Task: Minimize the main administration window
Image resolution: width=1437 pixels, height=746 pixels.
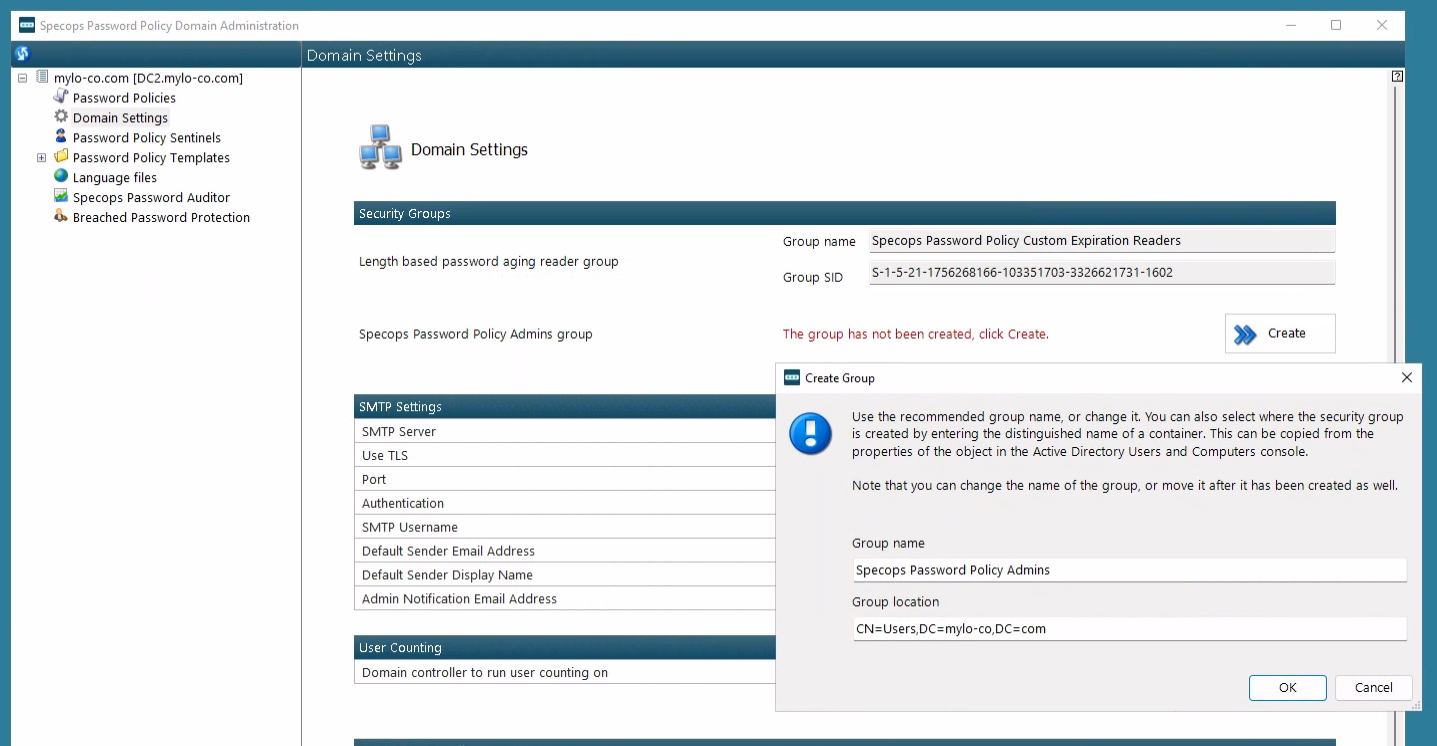Action: click(1290, 25)
